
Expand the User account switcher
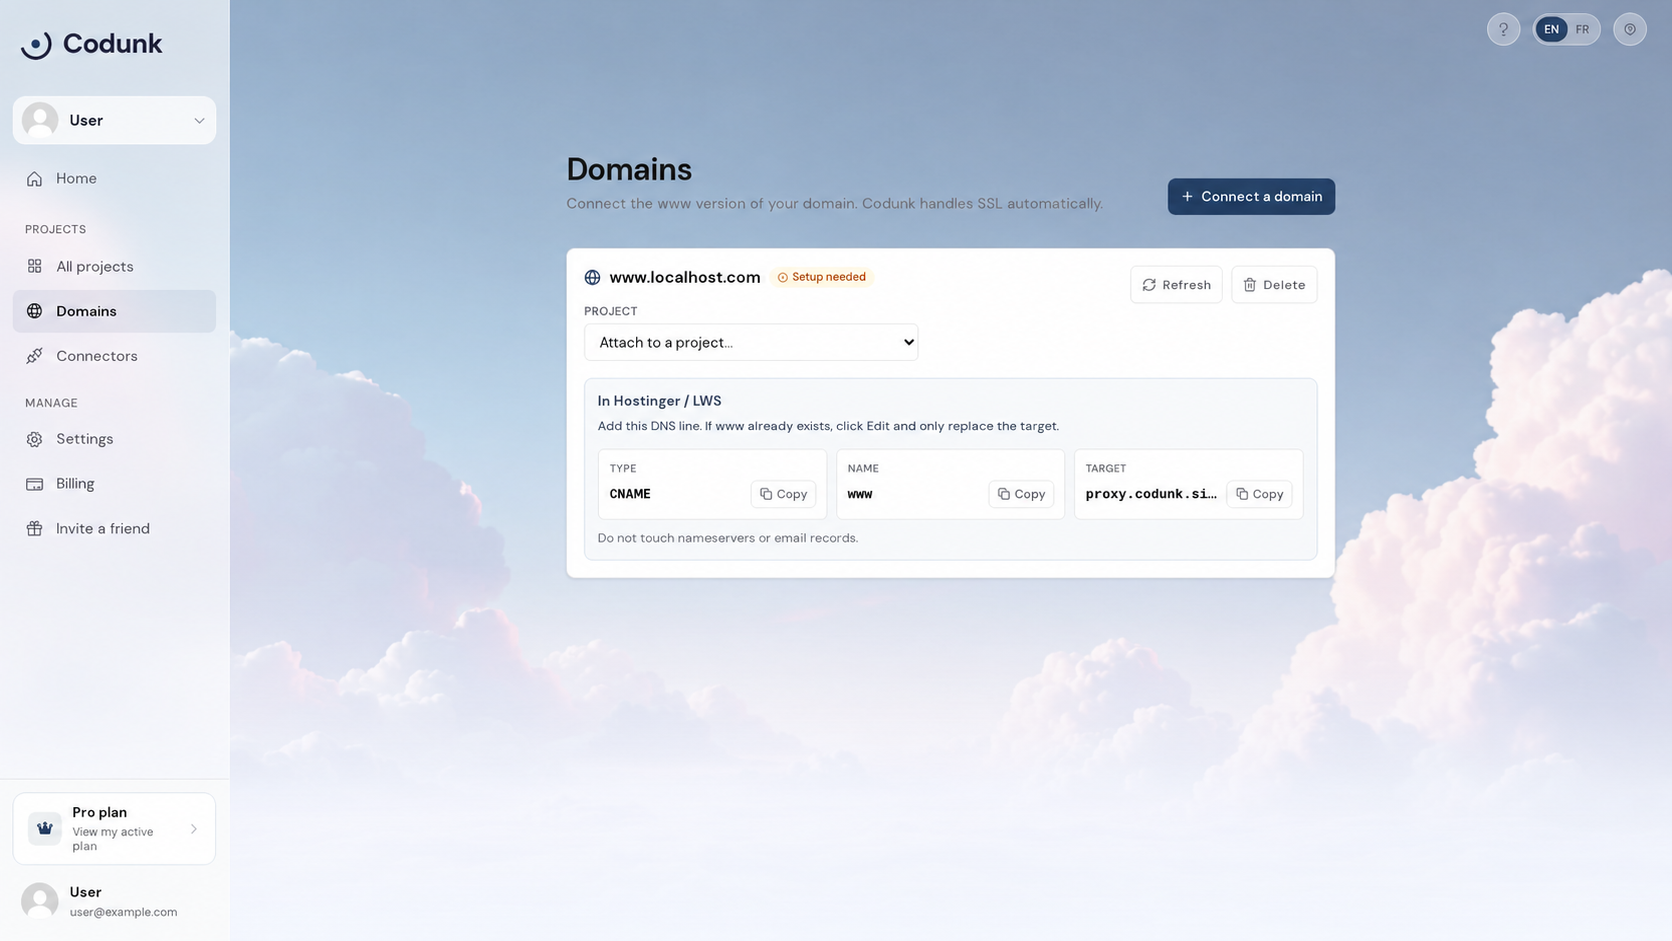click(x=114, y=120)
